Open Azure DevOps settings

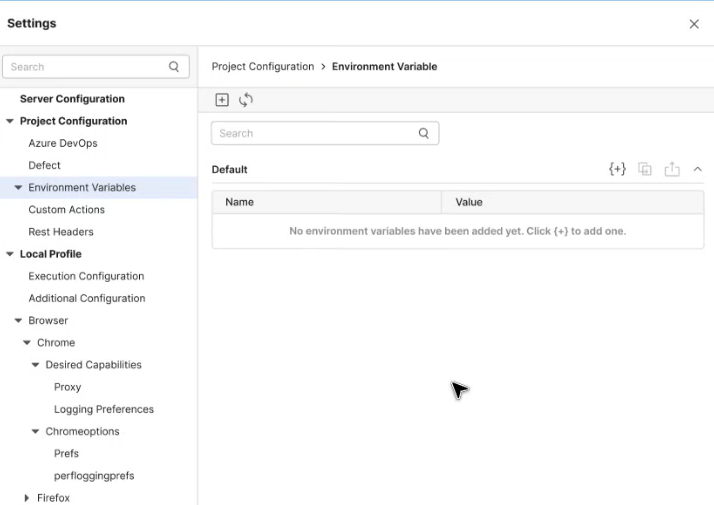tap(63, 143)
